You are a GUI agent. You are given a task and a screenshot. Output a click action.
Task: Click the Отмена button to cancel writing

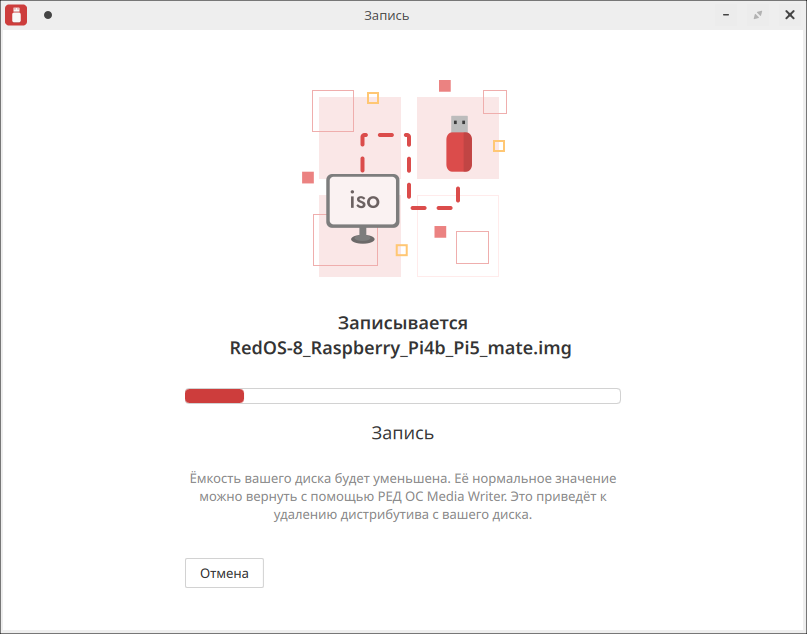pyautogui.click(x=224, y=573)
